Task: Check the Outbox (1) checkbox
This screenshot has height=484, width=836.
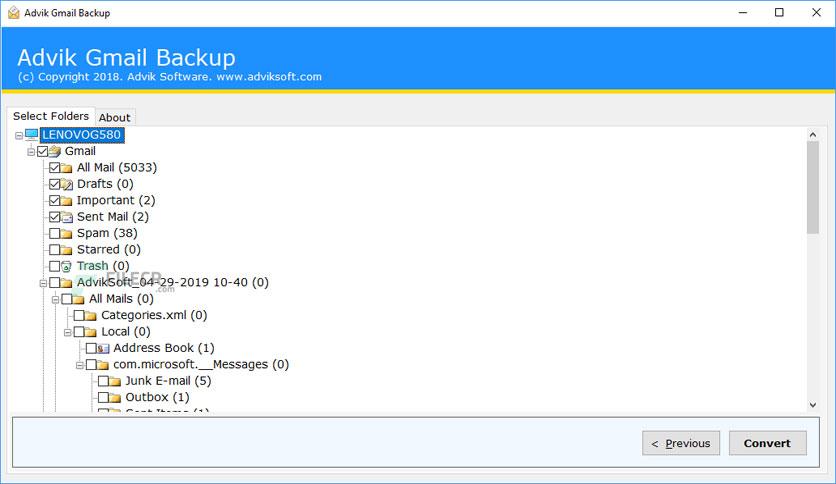Action: point(103,398)
